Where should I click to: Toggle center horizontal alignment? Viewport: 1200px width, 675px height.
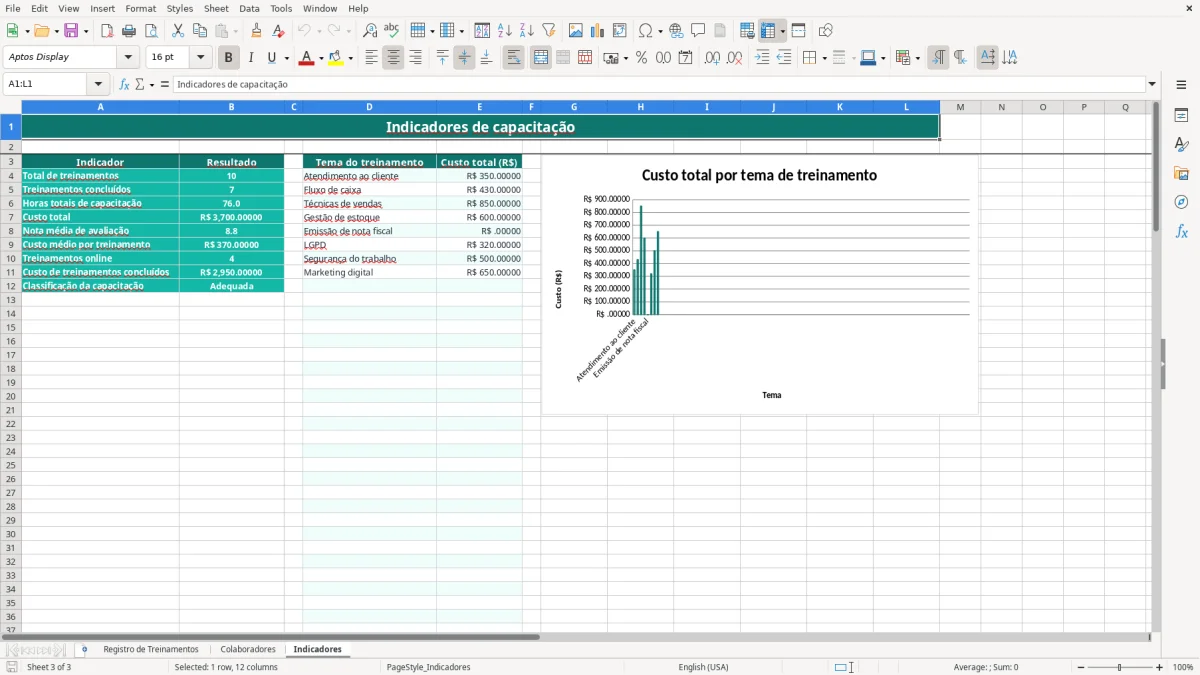tap(393, 58)
